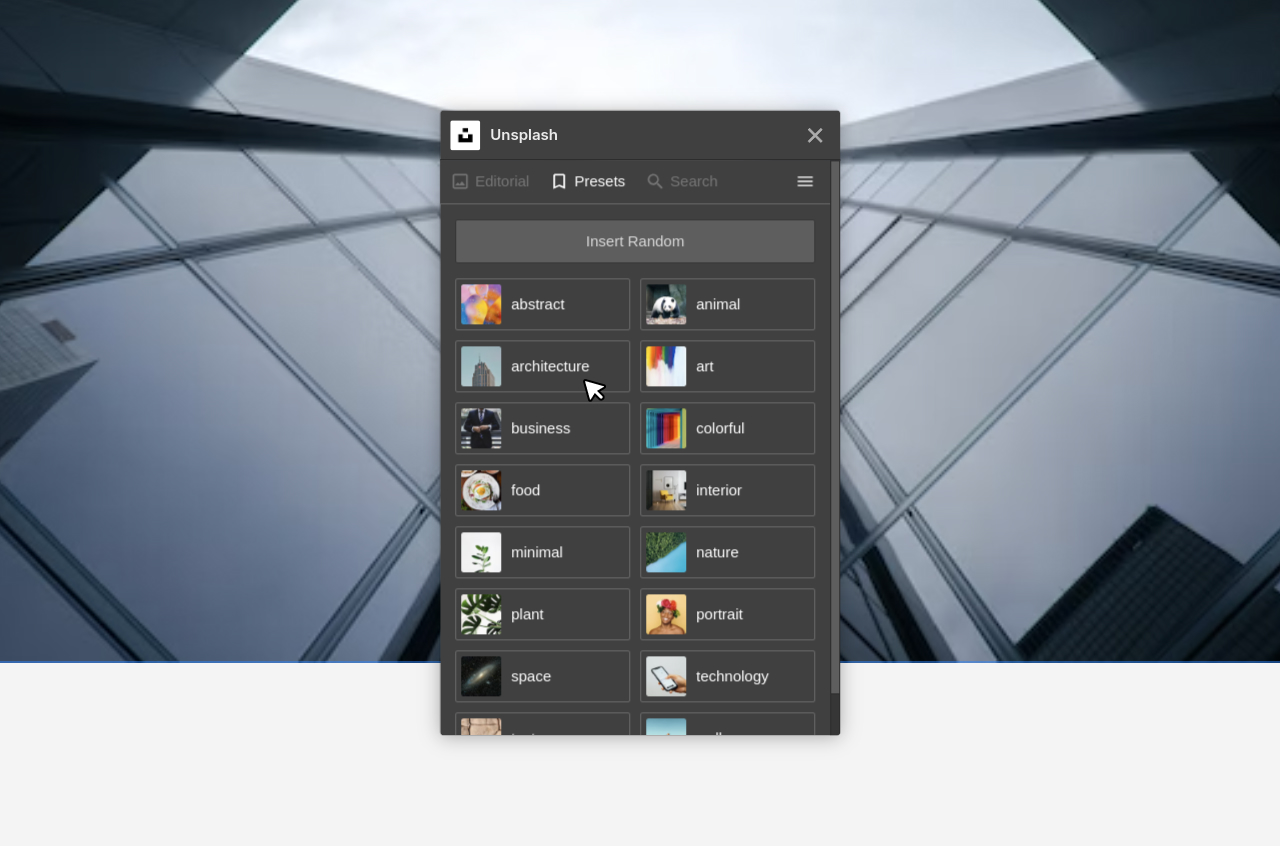Select the animal preset panda thumbnail

(666, 304)
